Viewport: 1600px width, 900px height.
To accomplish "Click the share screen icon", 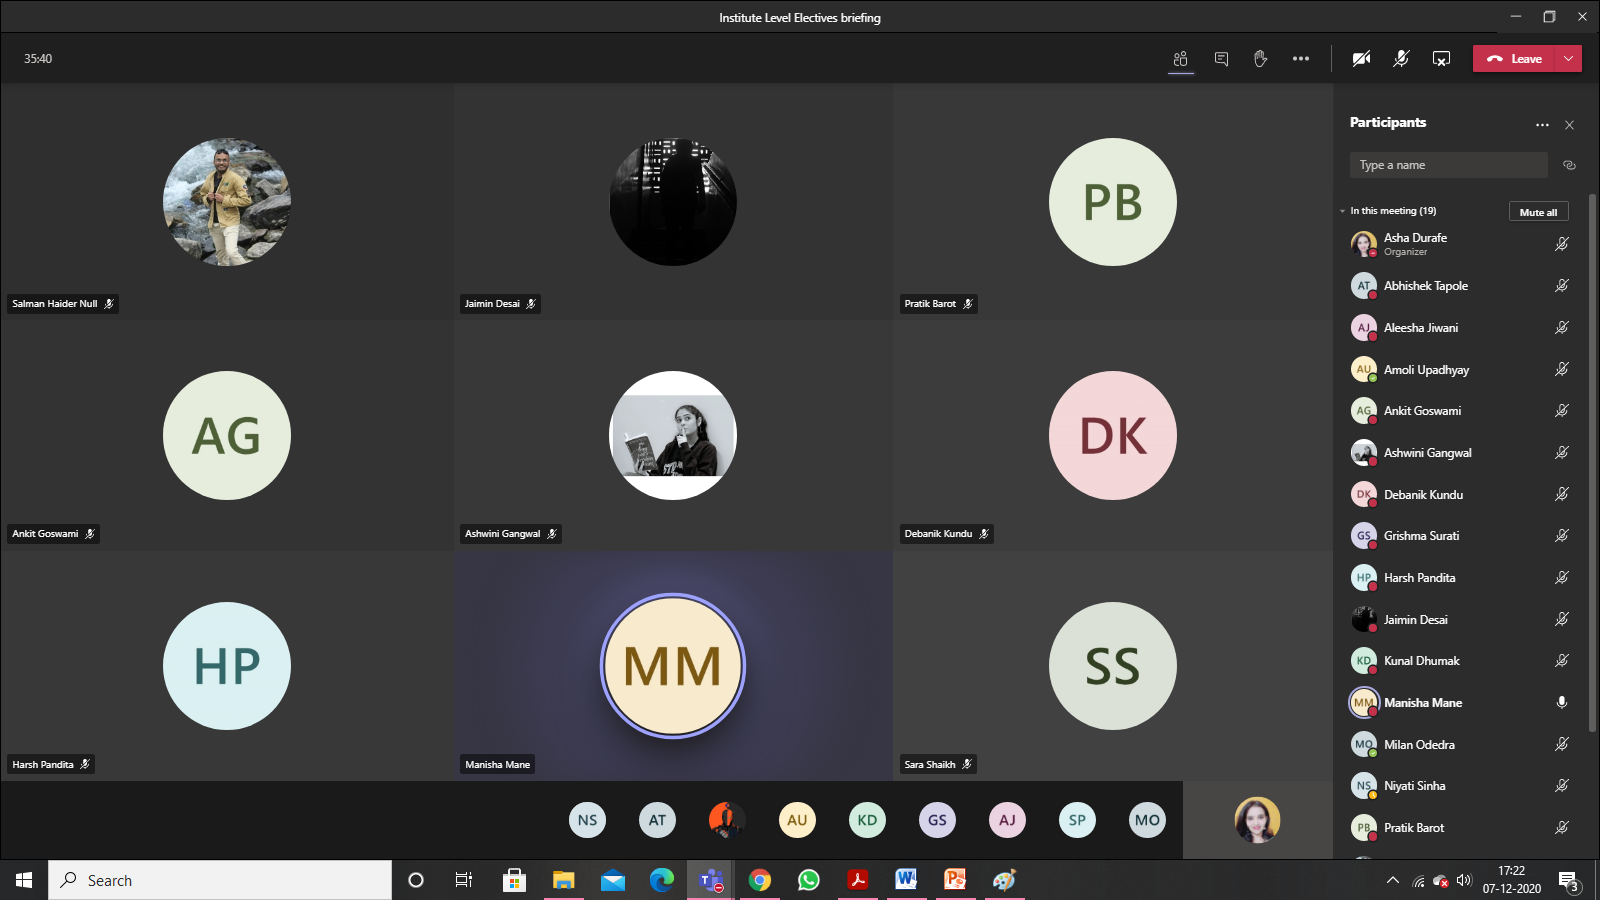I will click(x=1441, y=59).
